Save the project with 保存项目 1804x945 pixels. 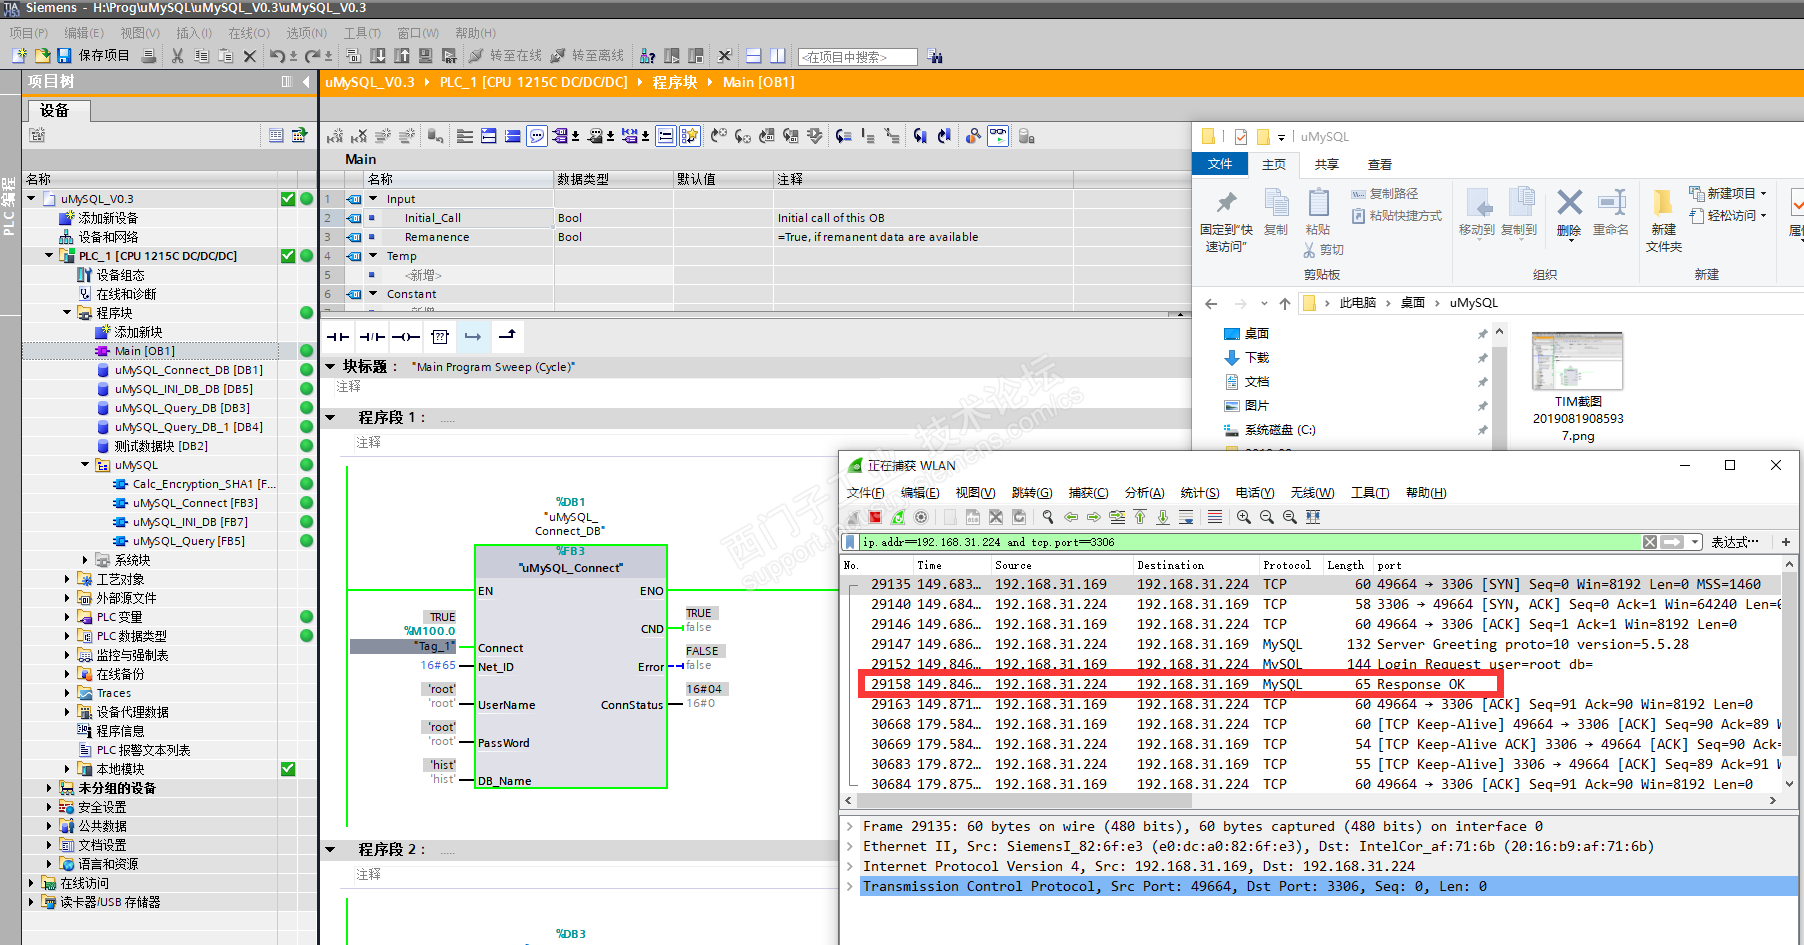(x=94, y=56)
